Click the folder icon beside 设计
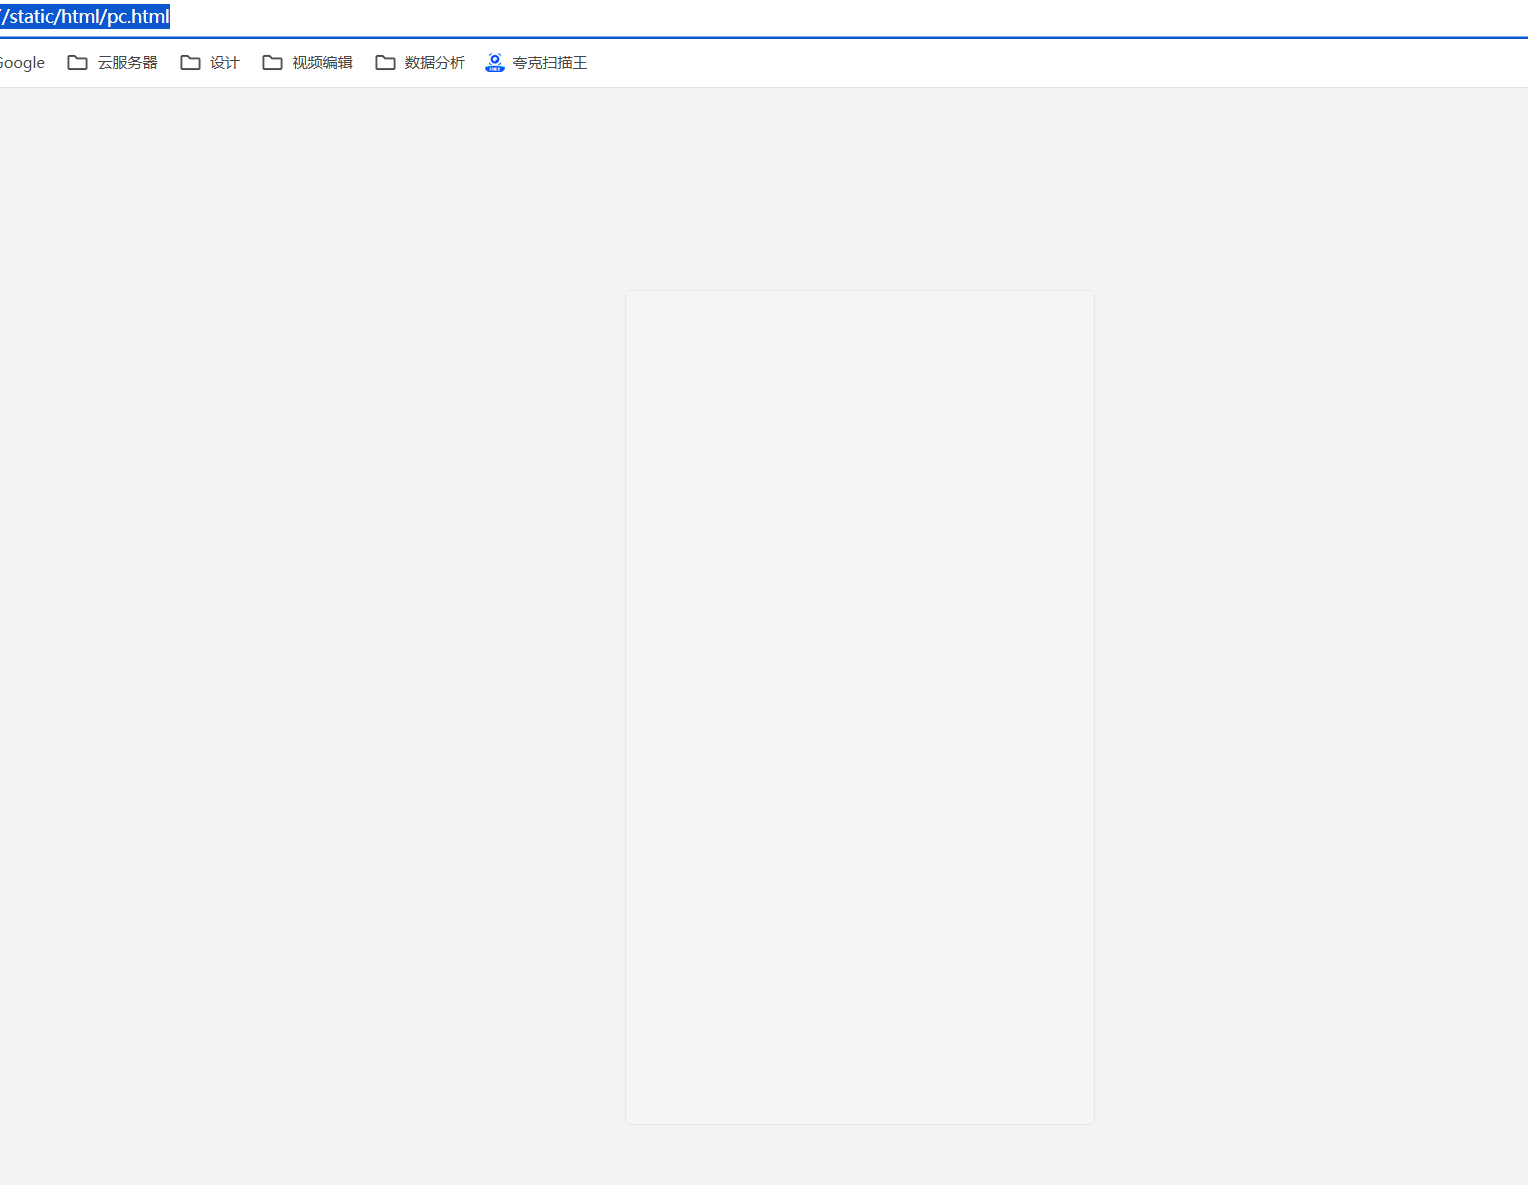Viewport: 1528px width, 1185px height. (190, 63)
